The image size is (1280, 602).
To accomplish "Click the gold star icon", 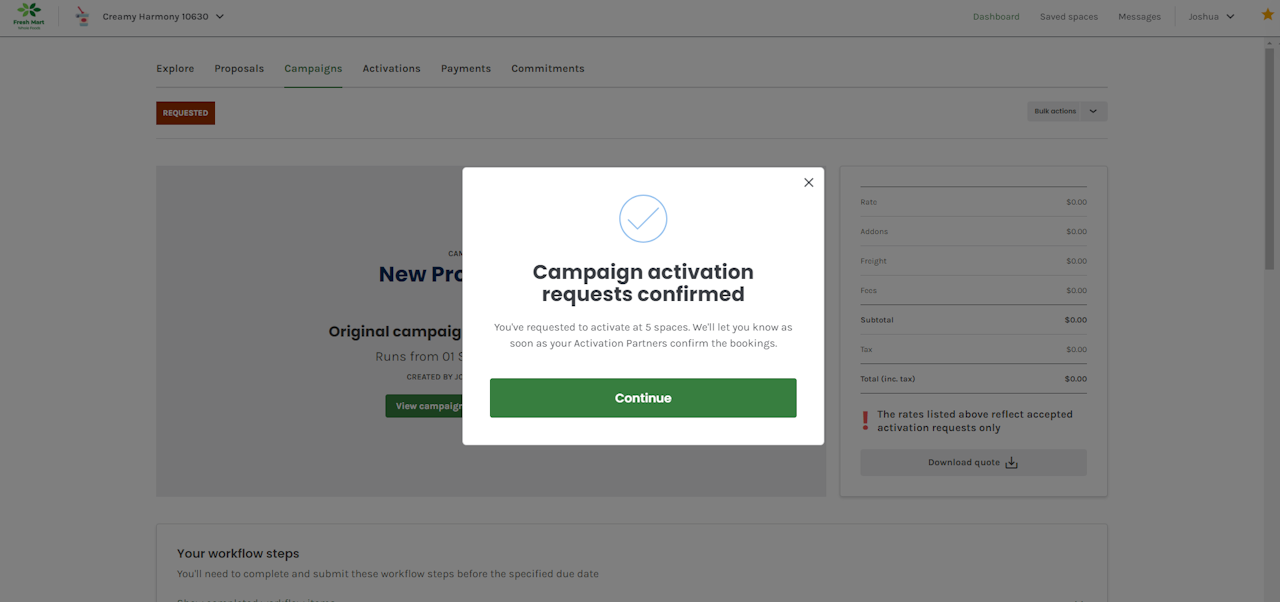I will (1267, 15).
